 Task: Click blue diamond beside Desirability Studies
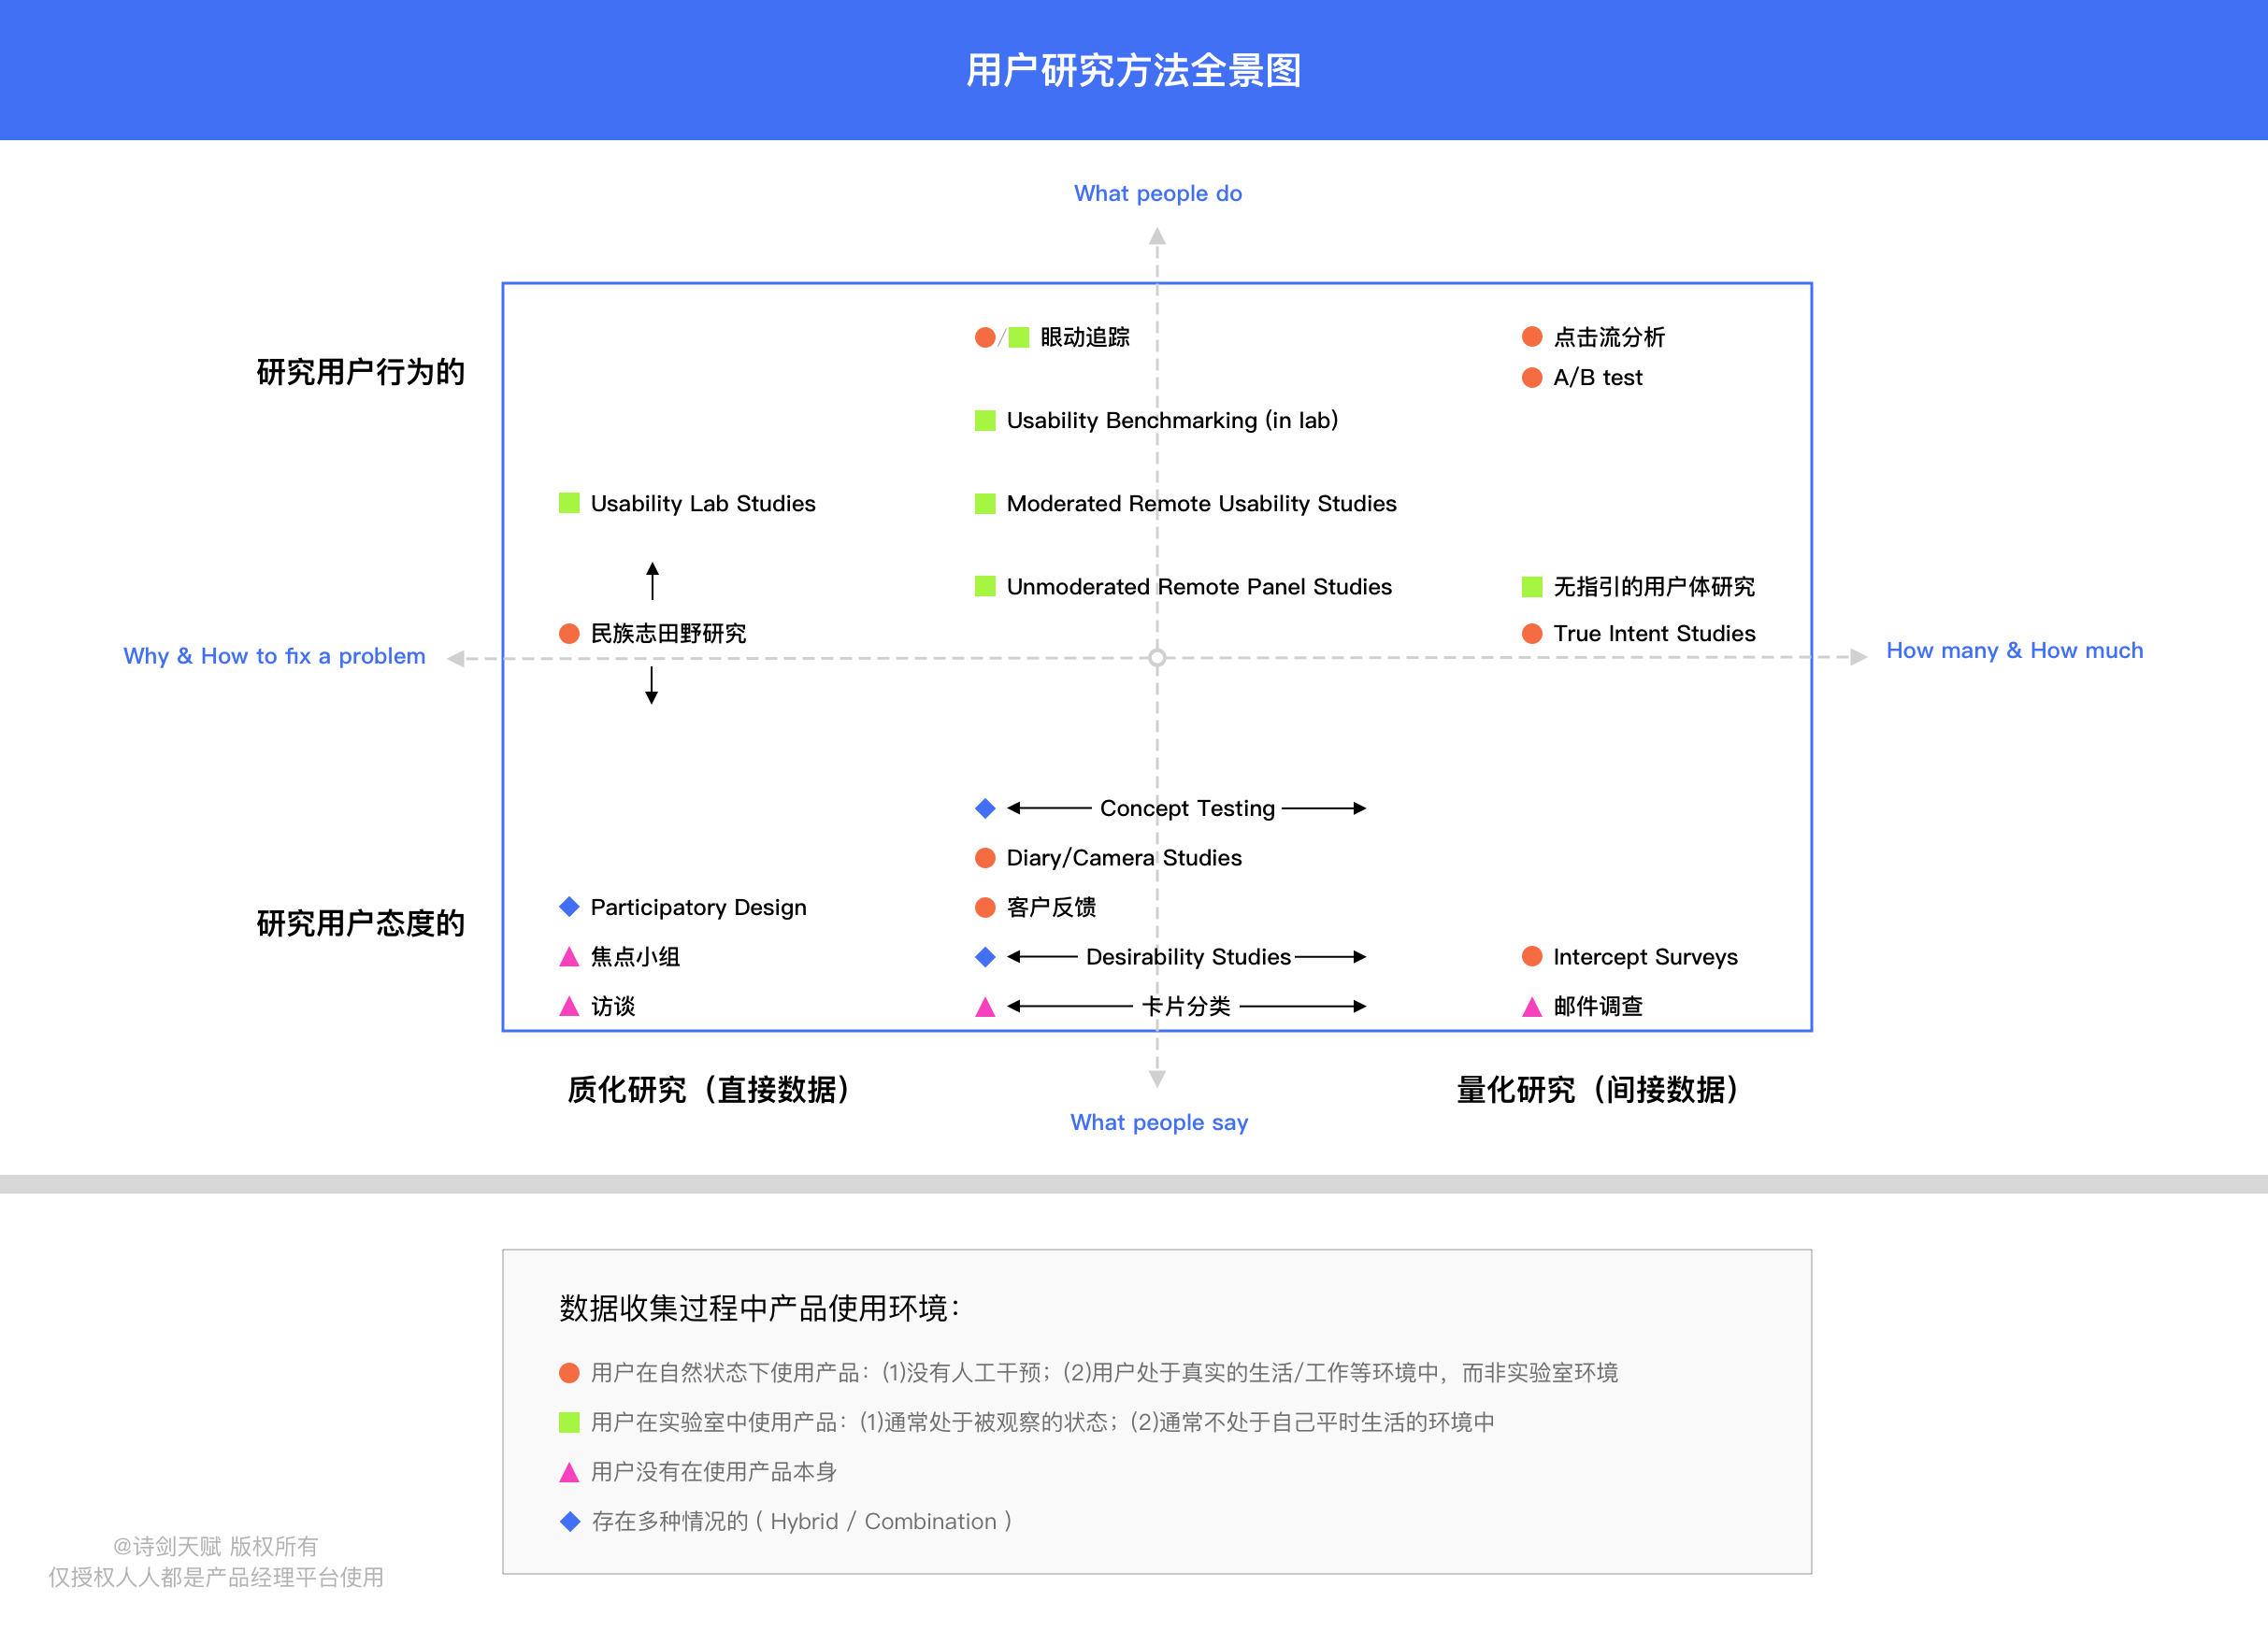pyautogui.click(x=985, y=957)
